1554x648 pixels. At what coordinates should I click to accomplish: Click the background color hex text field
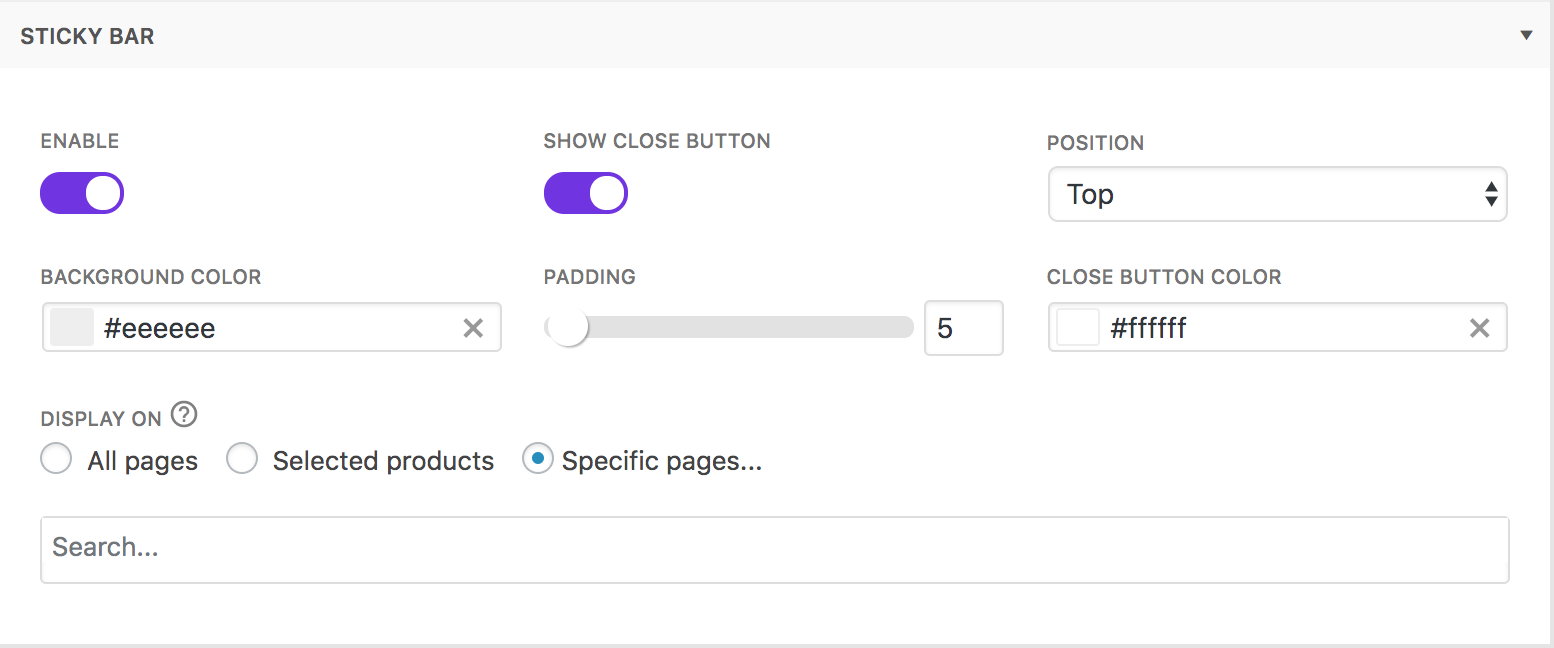[x=270, y=328]
